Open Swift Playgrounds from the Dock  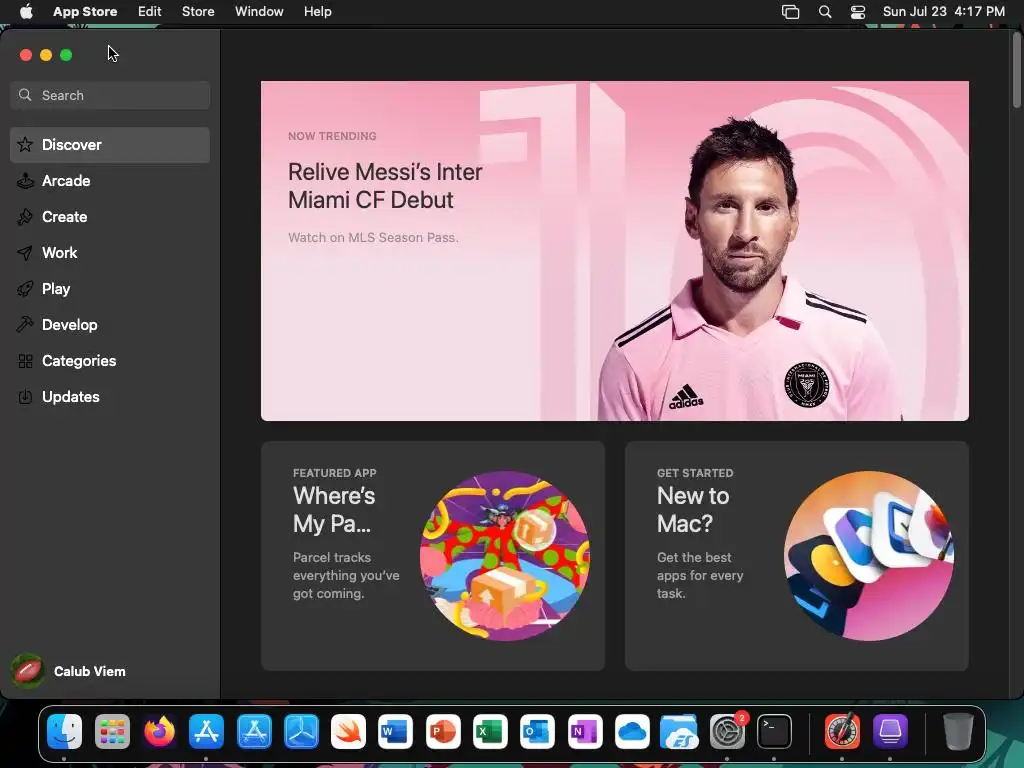click(x=348, y=731)
